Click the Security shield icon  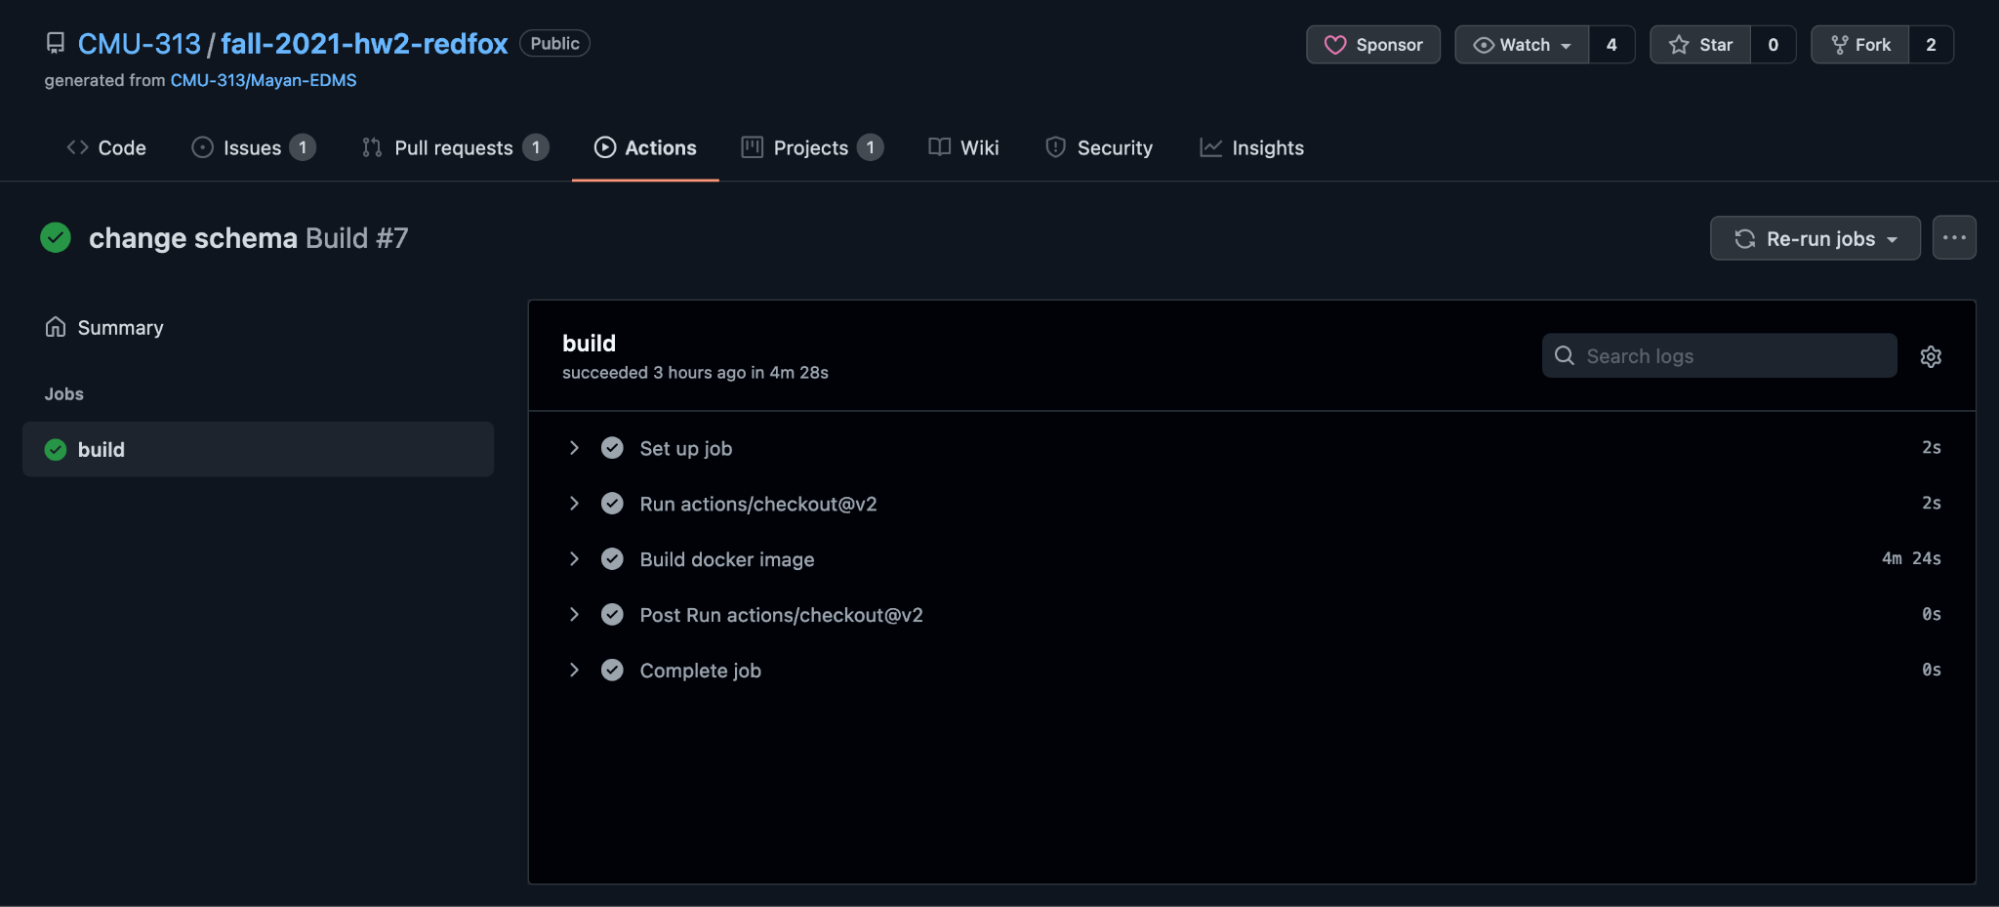[1055, 147]
